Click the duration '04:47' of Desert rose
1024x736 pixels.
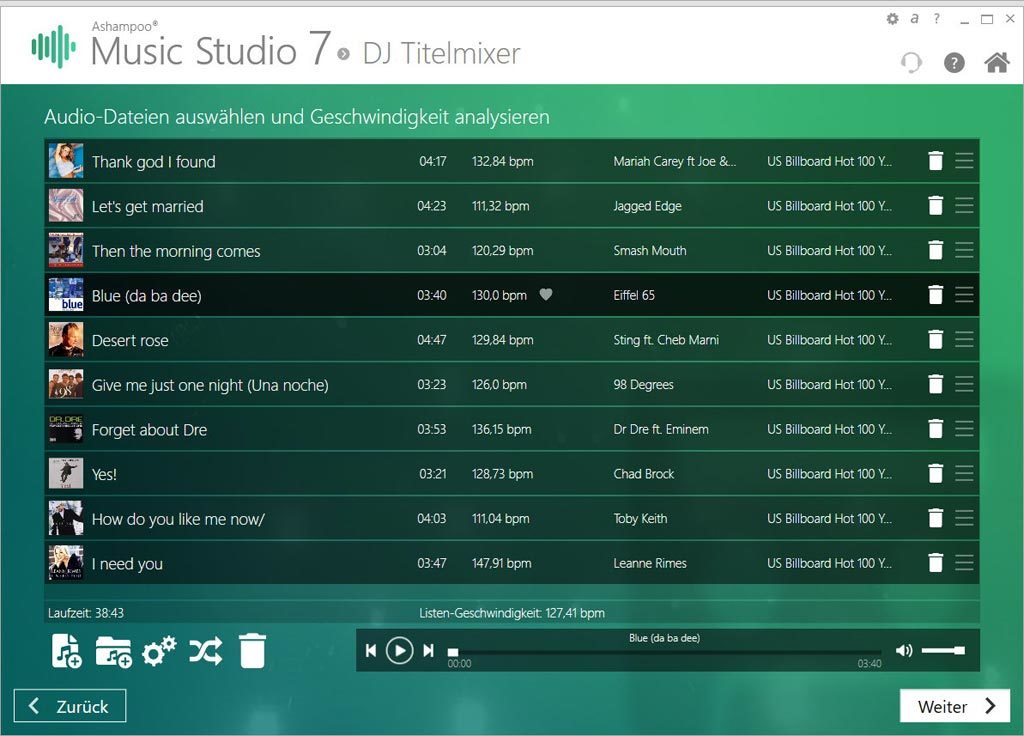432,340
